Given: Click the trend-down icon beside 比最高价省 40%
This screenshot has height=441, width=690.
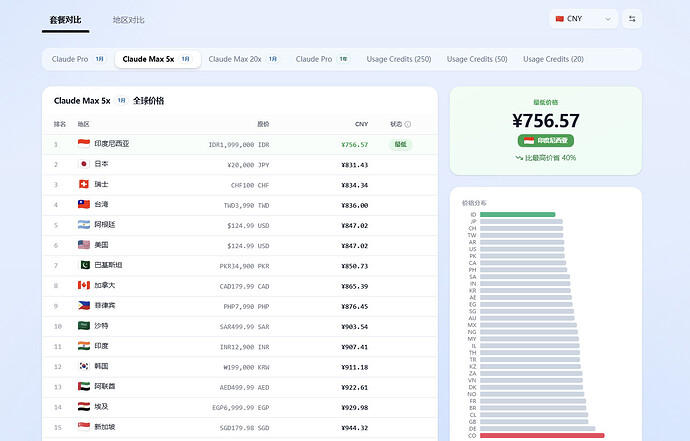Looking at the screenshot, I should (519, 158).
